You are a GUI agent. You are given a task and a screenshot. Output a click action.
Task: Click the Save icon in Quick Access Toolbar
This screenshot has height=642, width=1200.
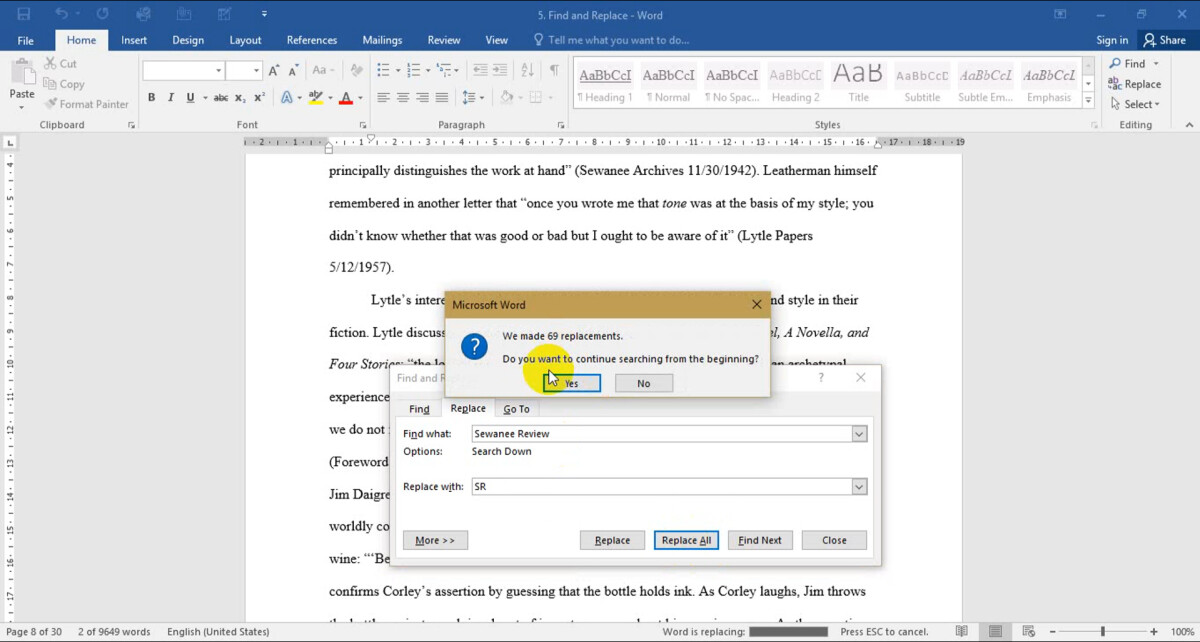[x=24, y=14]
